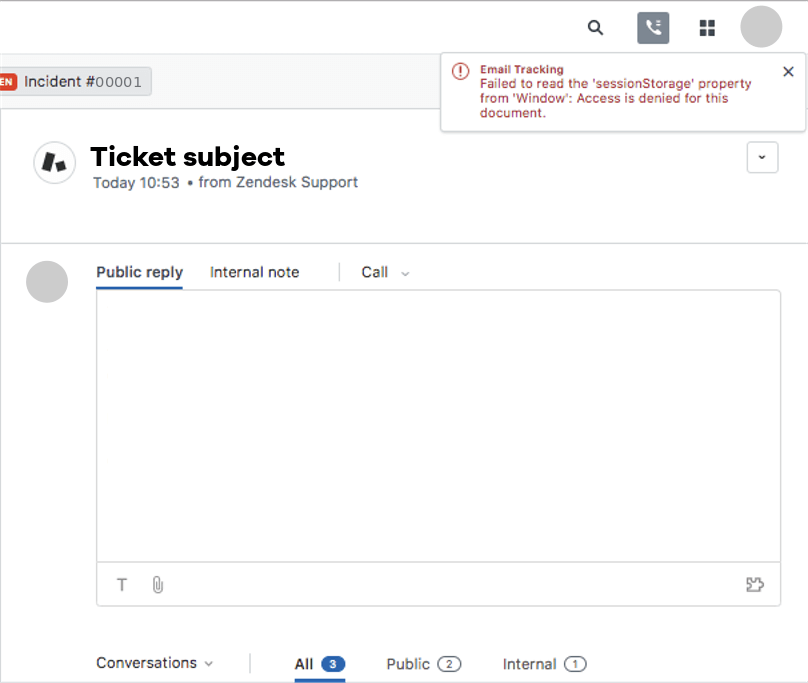Open the apps puzzle piece icon
Image resolution: width=808 pixels, height=683 pixels.
tap(755, 584)
